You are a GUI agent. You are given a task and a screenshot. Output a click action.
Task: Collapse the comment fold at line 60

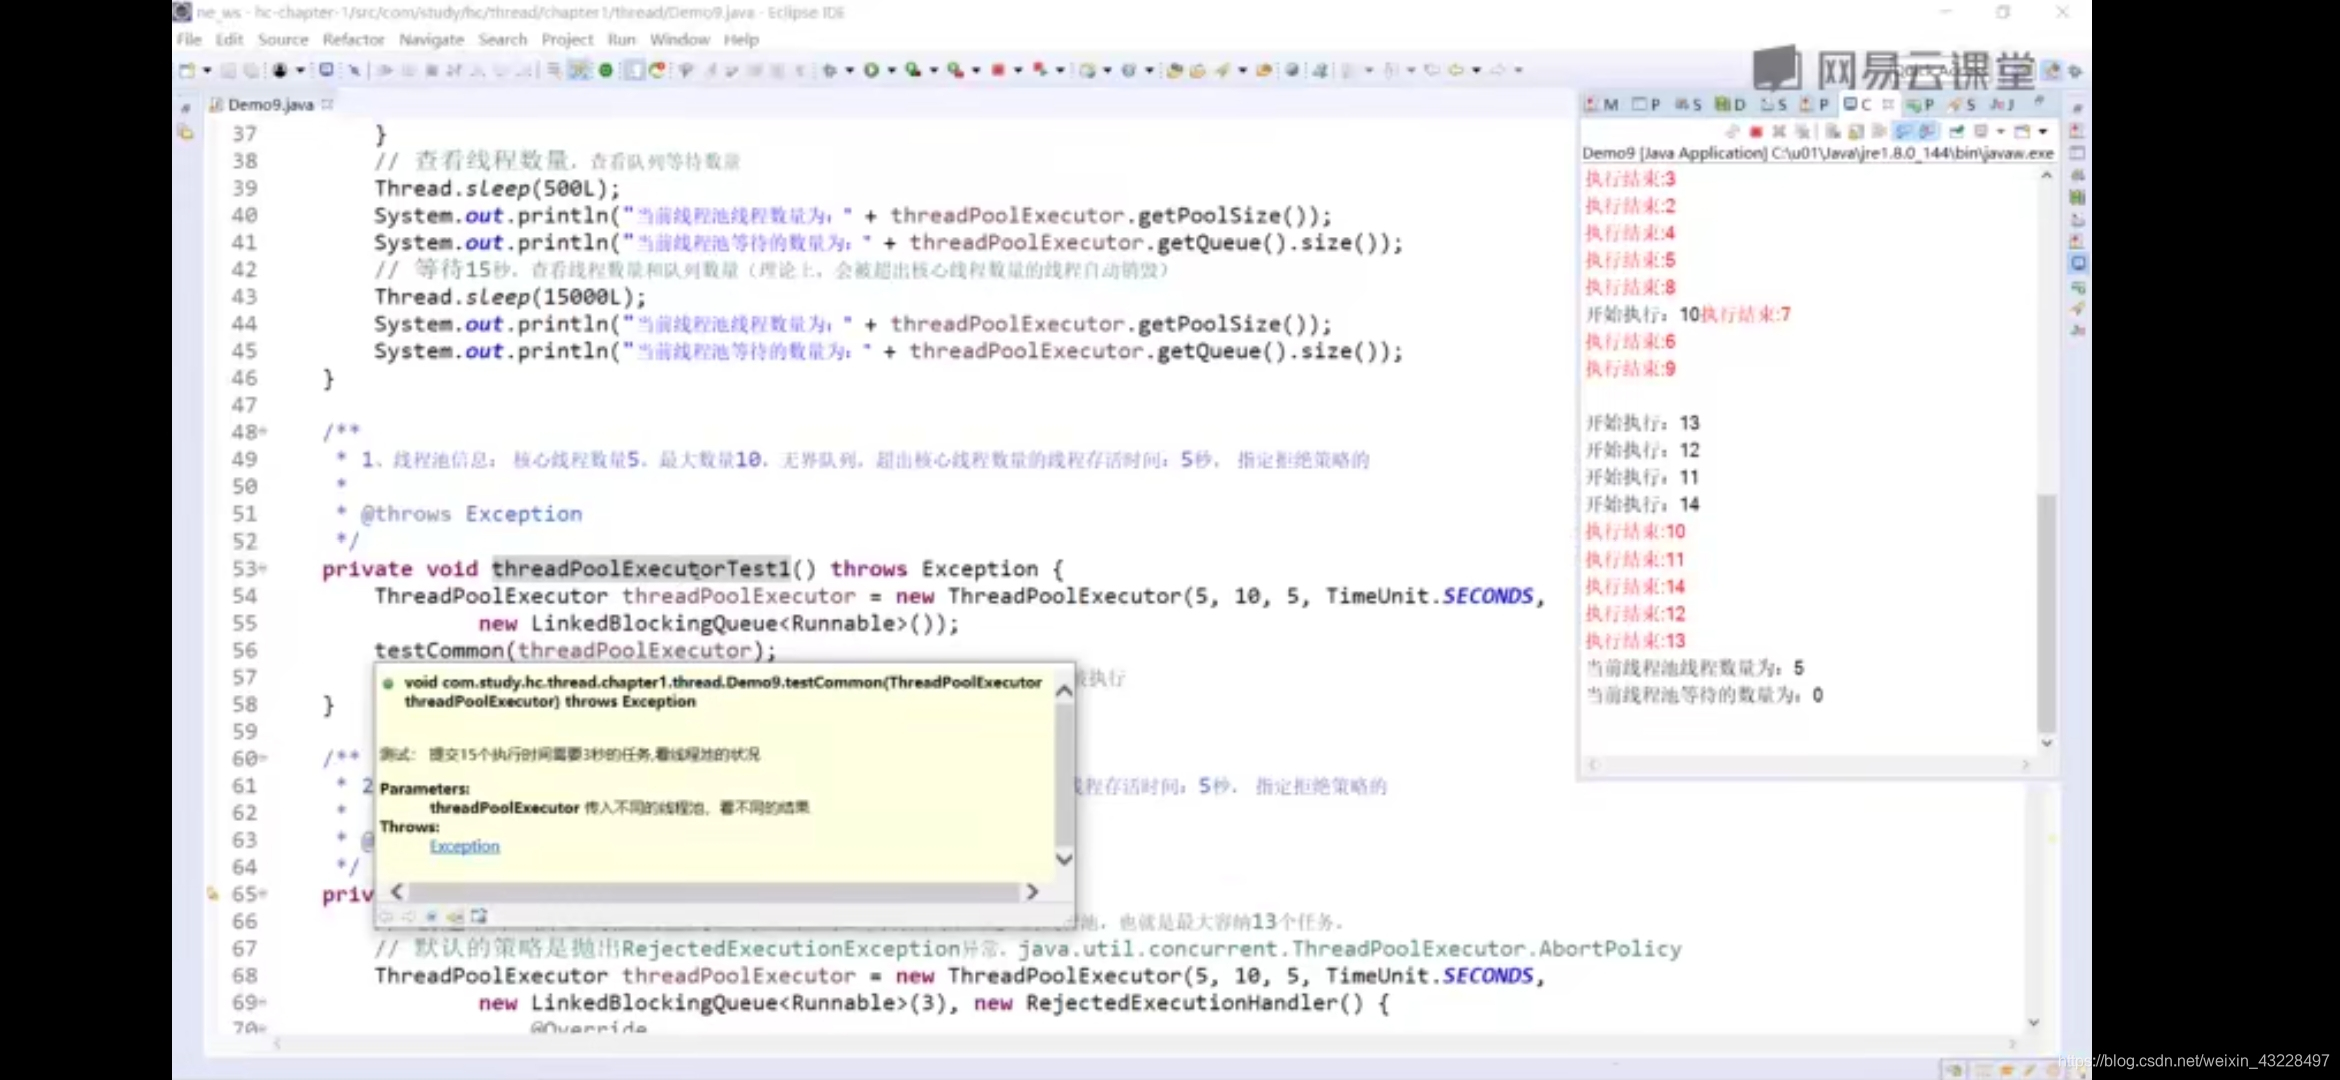(263, 759)
